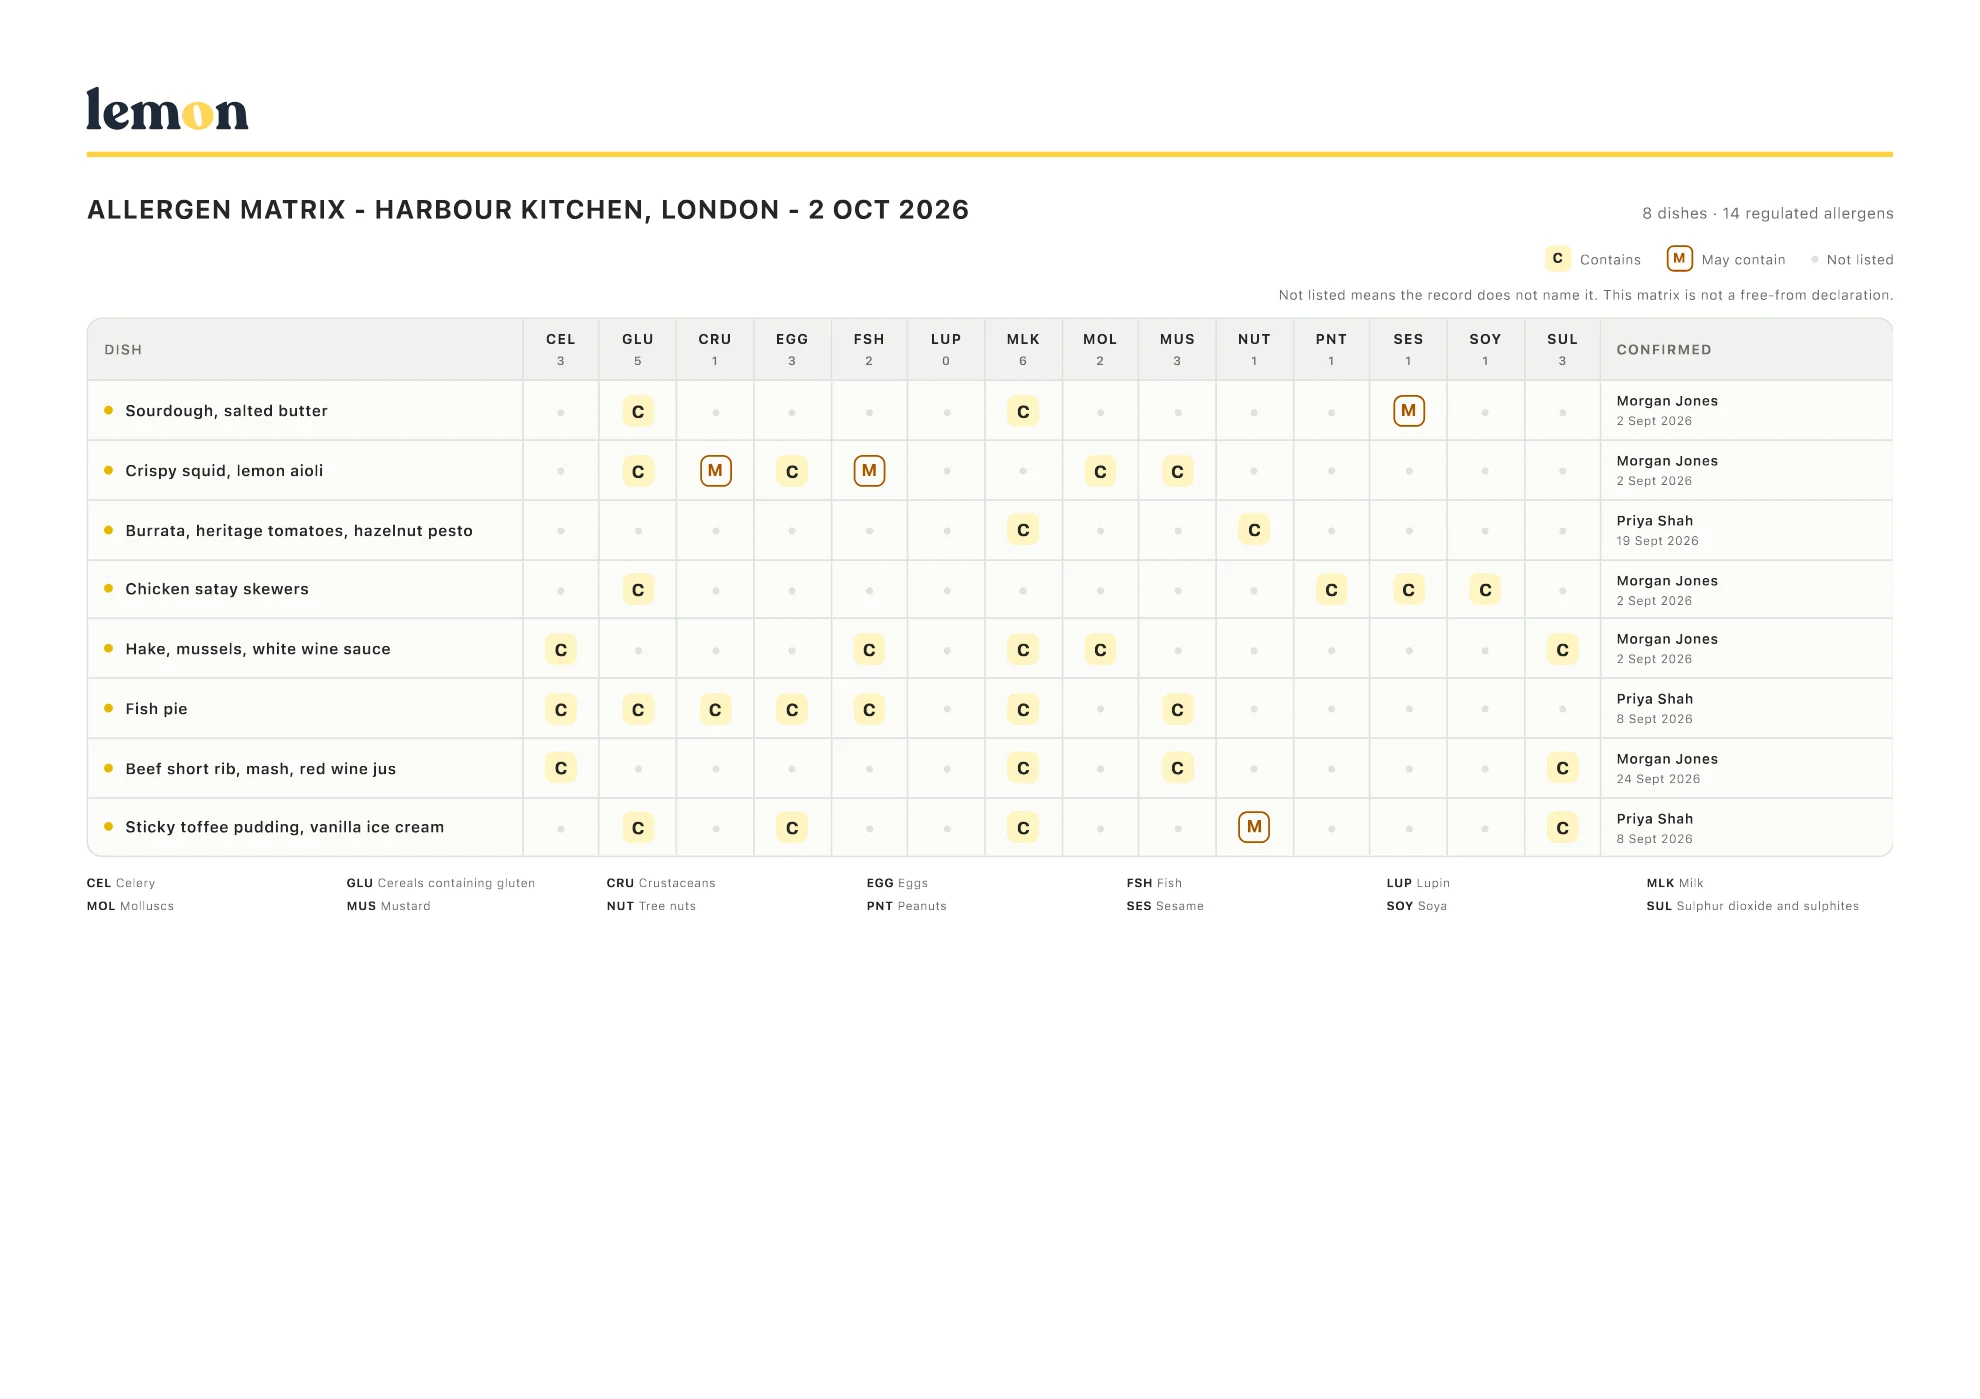Click the LUP column header
Screen dimensions: 1980x1399
point(946,349)
